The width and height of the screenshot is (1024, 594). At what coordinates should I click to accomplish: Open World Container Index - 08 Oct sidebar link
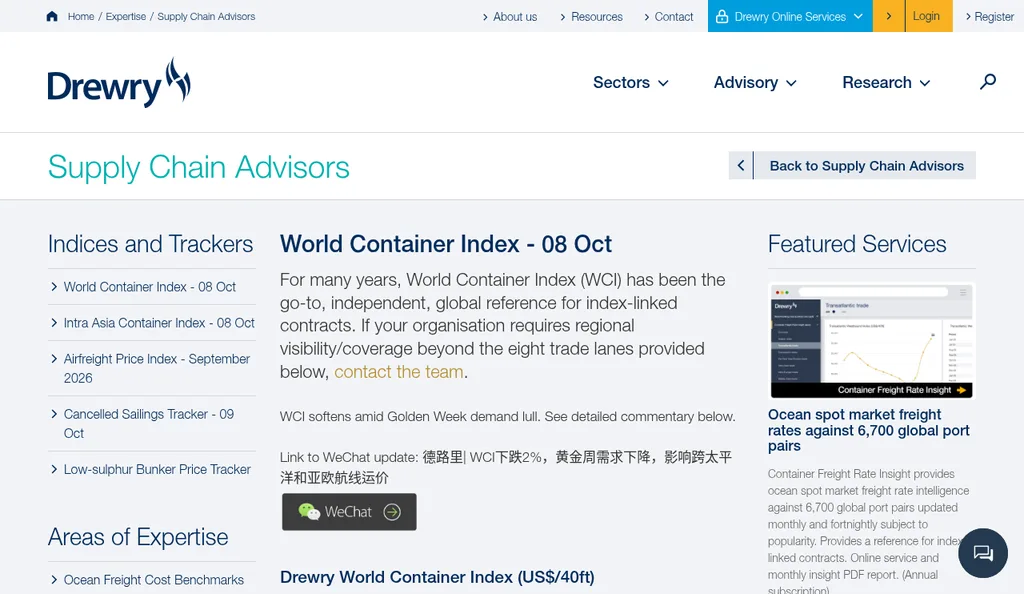(x=150, y=287)
